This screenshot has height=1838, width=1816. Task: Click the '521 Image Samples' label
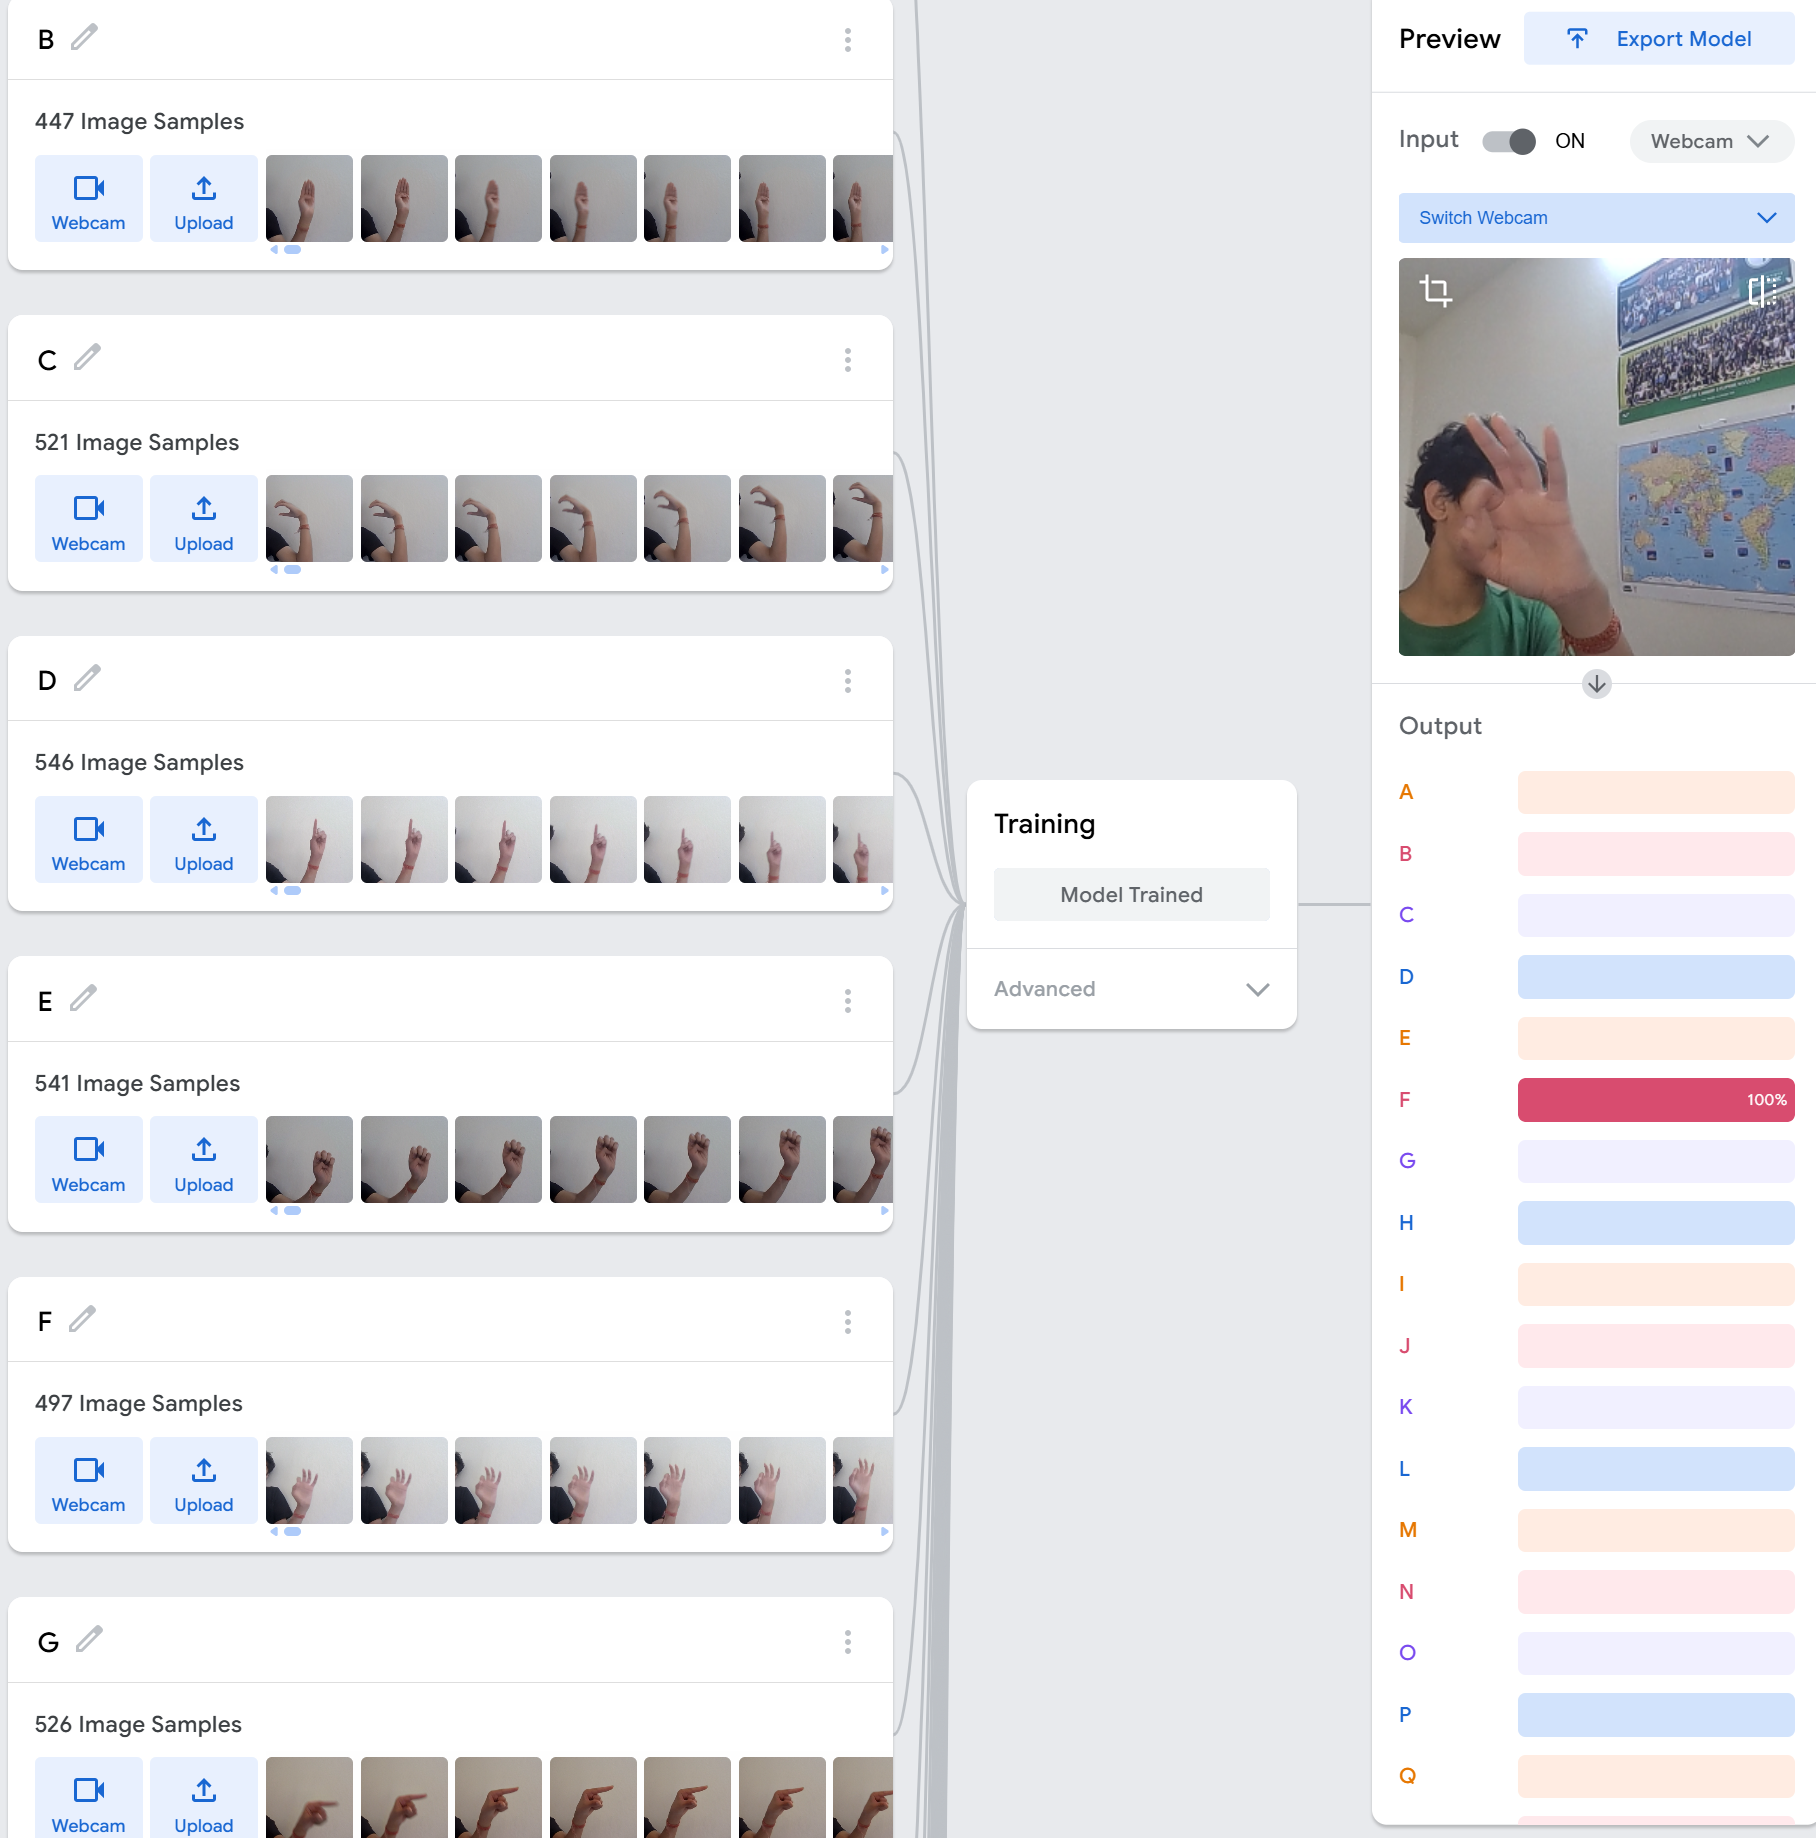click(137, 442)
